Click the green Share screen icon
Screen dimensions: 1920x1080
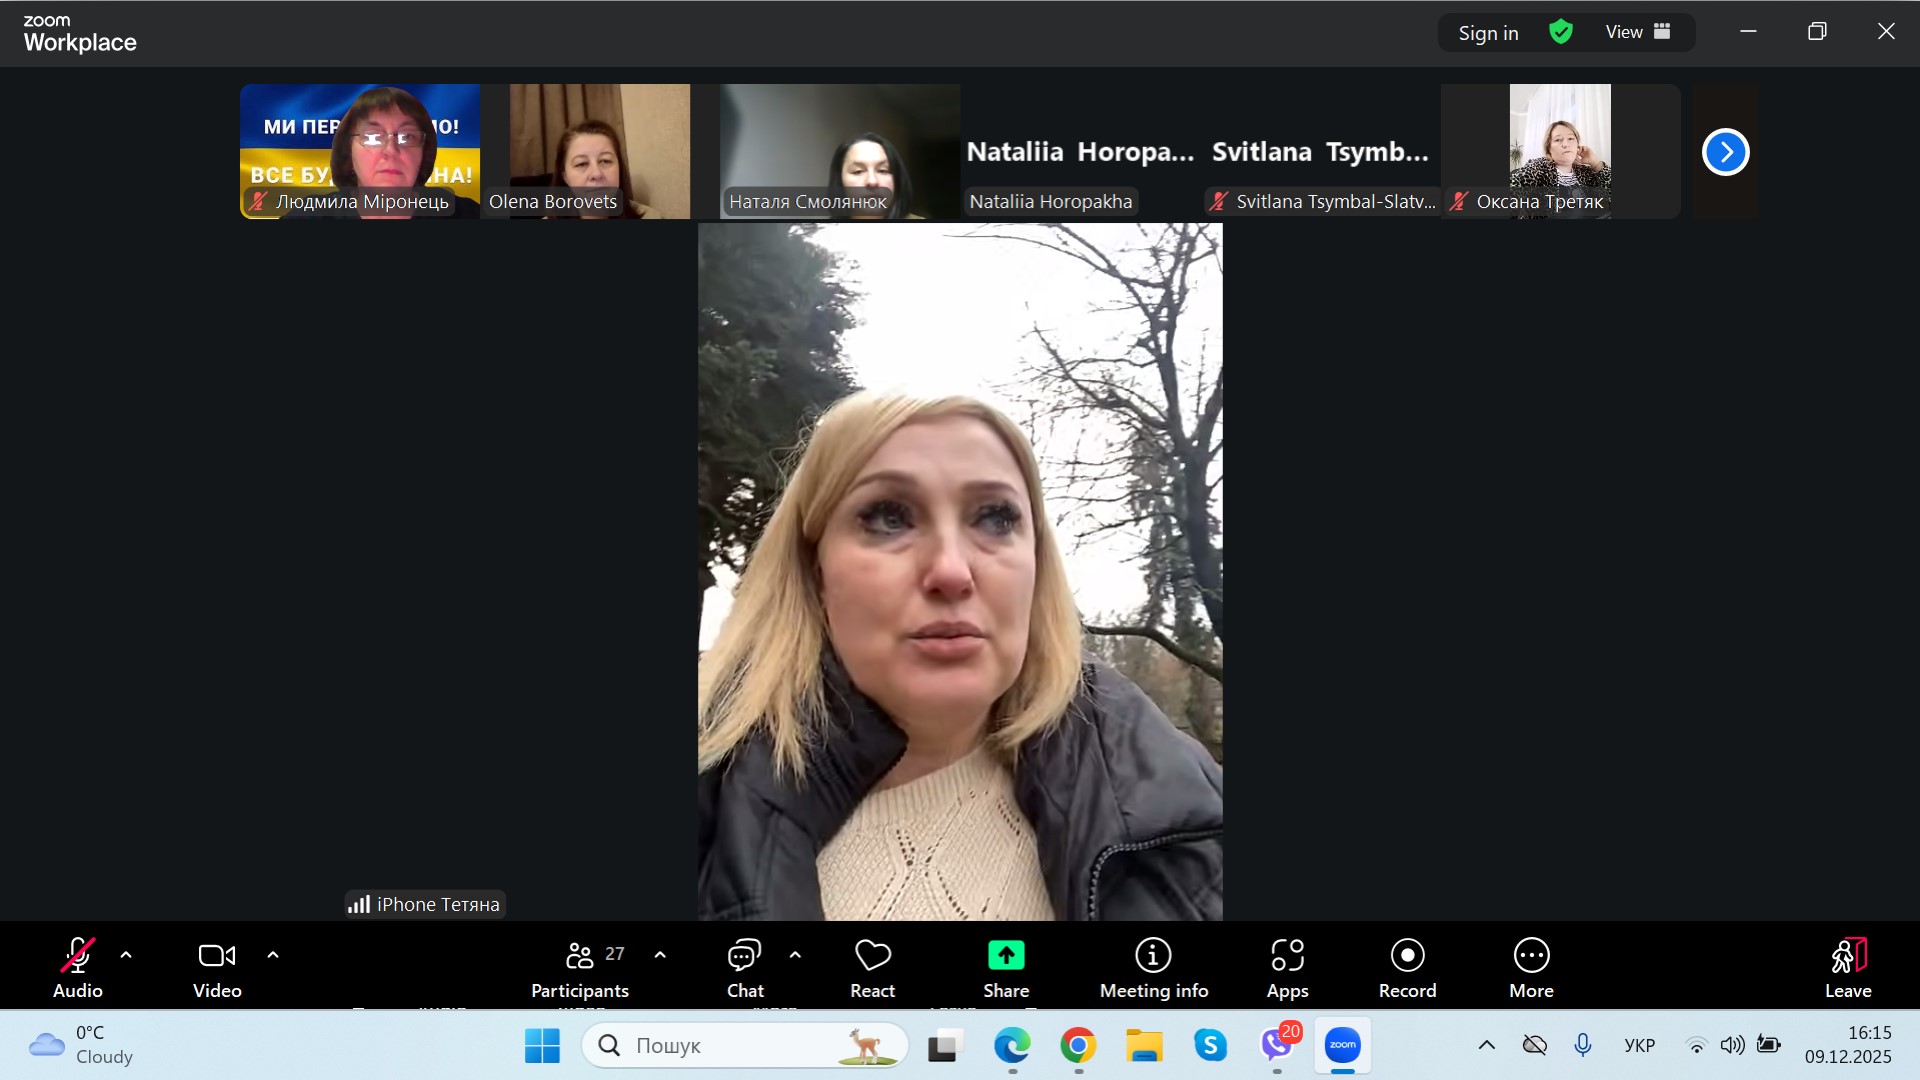tap(1006, 956)
